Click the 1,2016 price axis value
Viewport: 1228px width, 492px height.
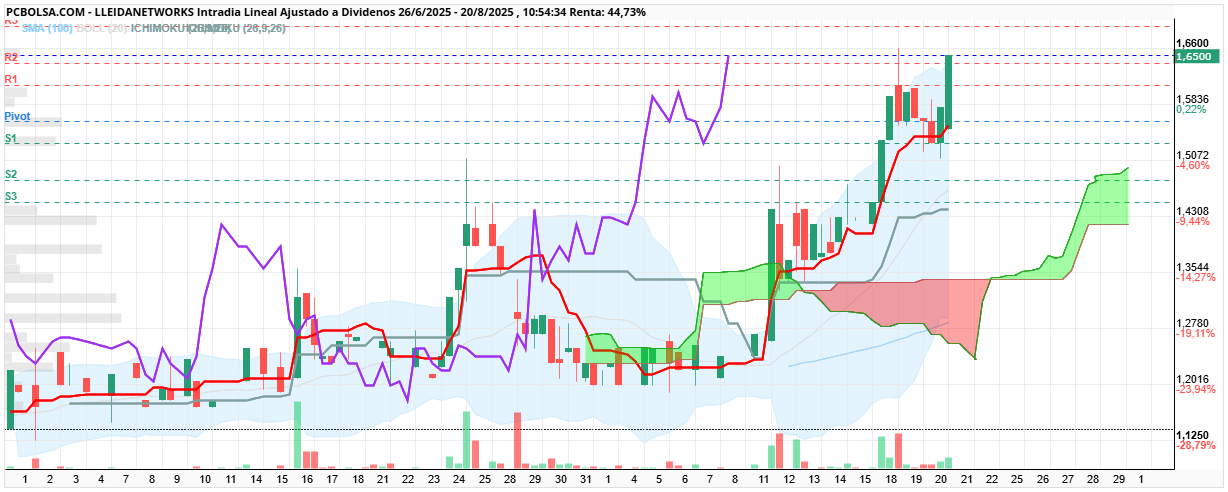point(1193,379)
